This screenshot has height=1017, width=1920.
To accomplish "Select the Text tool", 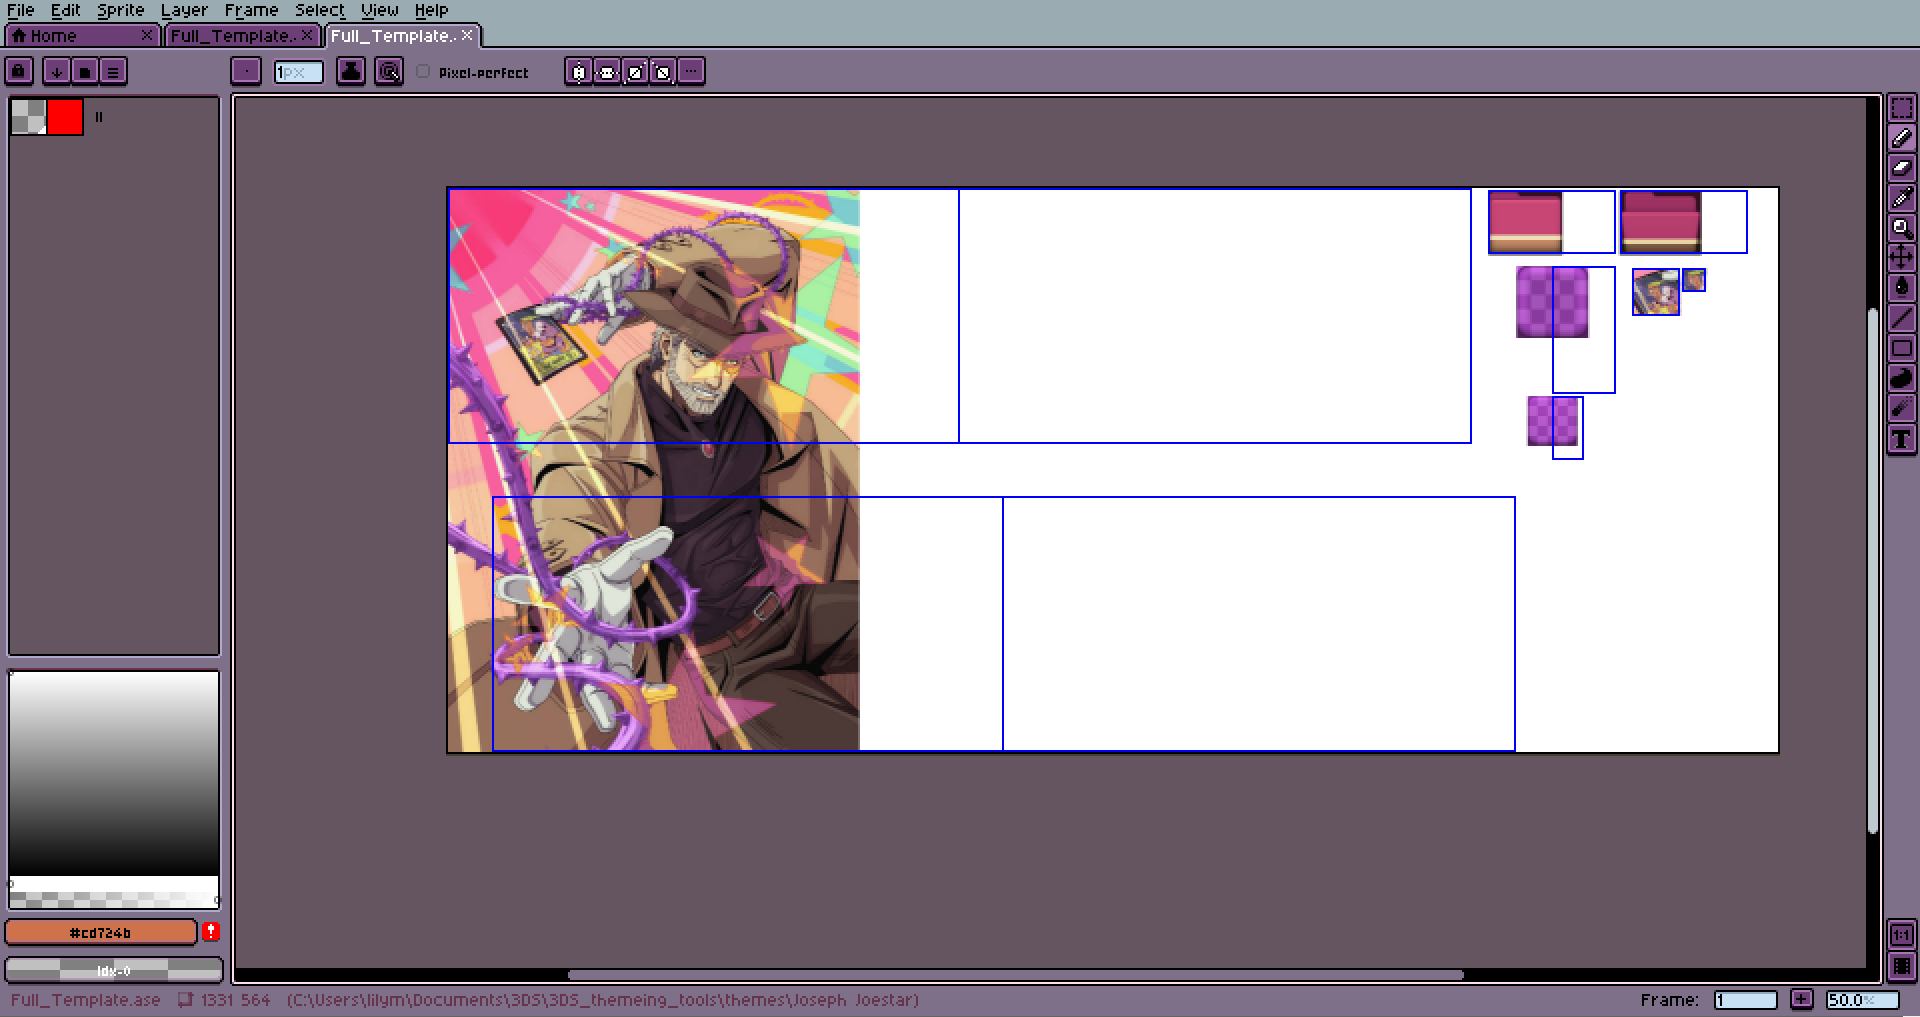I will pos(1901,438).
